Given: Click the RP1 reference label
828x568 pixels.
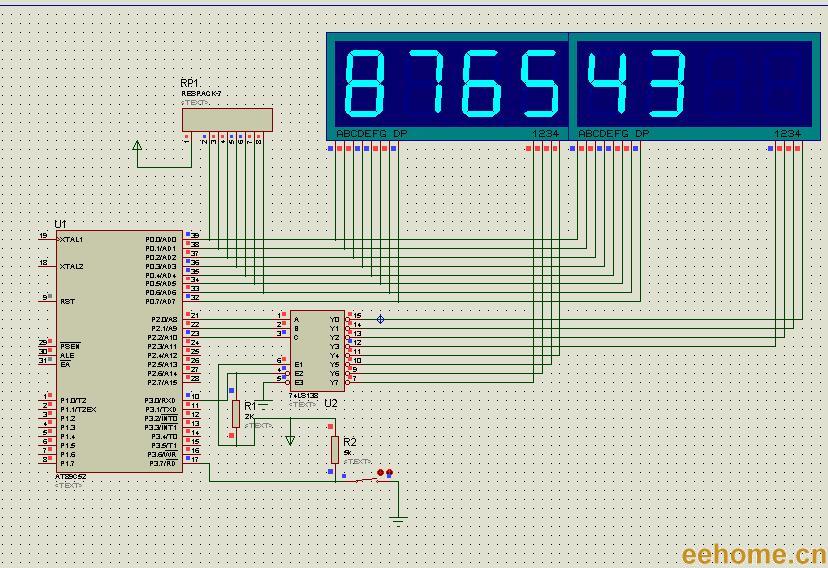Looking at the screenshot, I should (x=190, y=83).
